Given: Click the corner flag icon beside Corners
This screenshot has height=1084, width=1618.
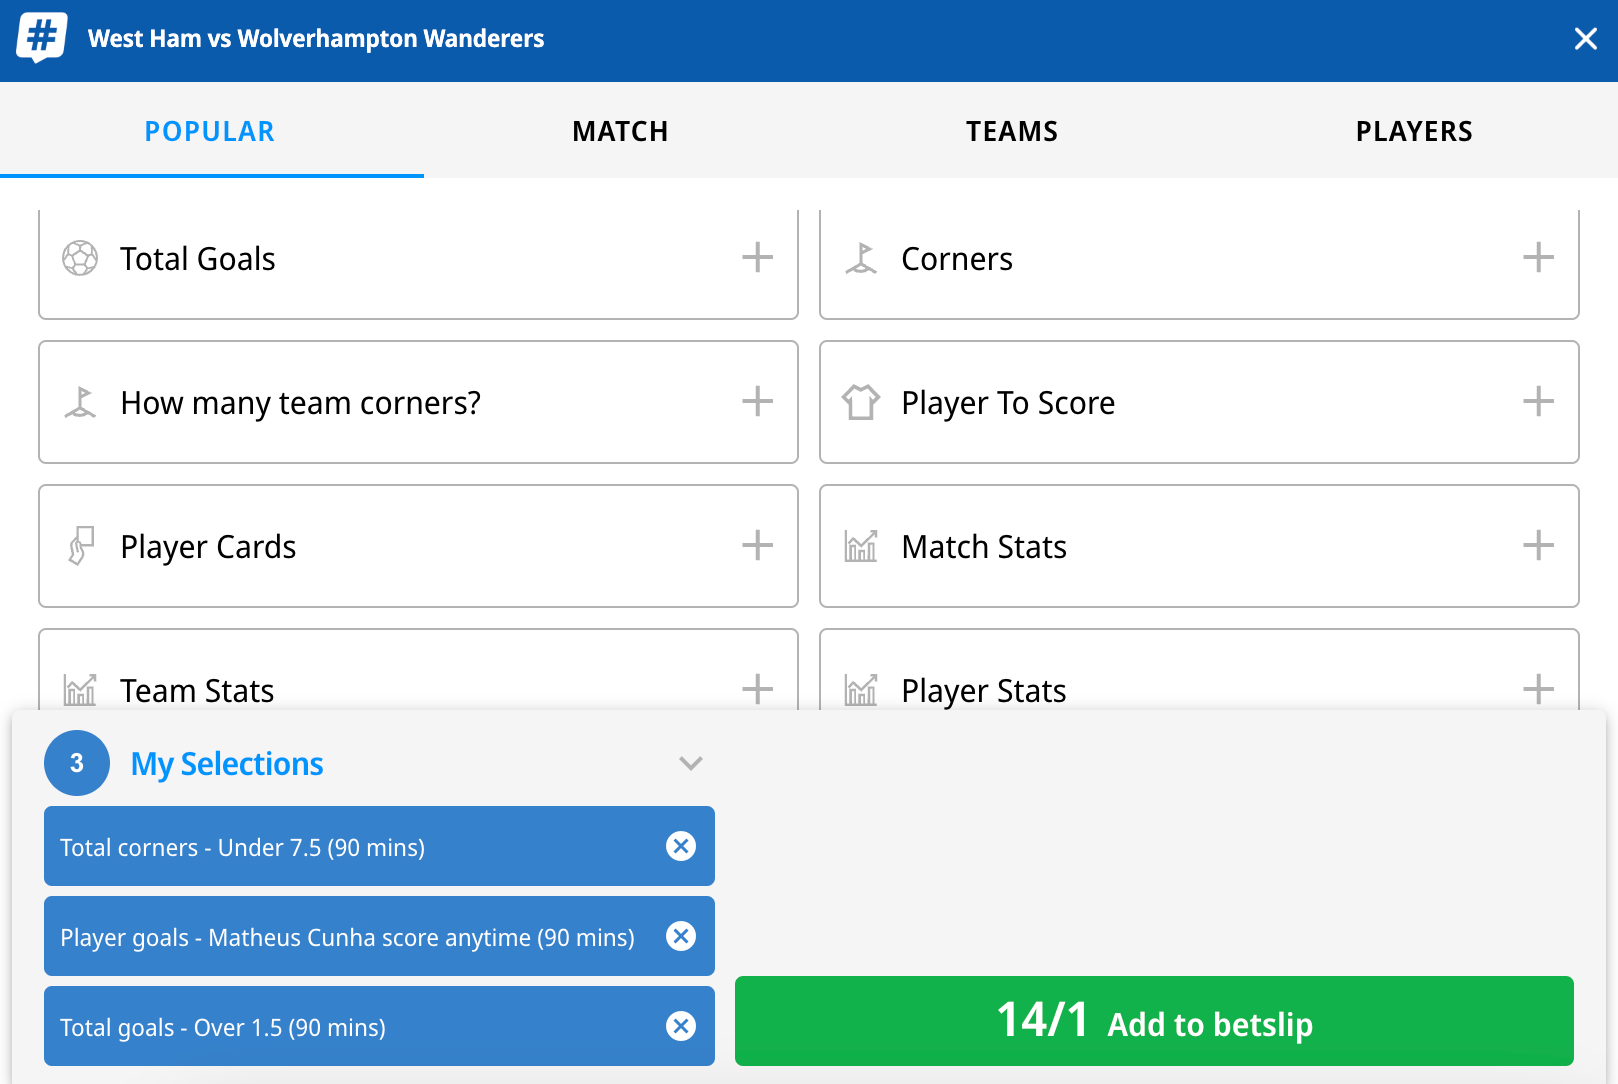Looking at the screenshot, I should (861, 258).
